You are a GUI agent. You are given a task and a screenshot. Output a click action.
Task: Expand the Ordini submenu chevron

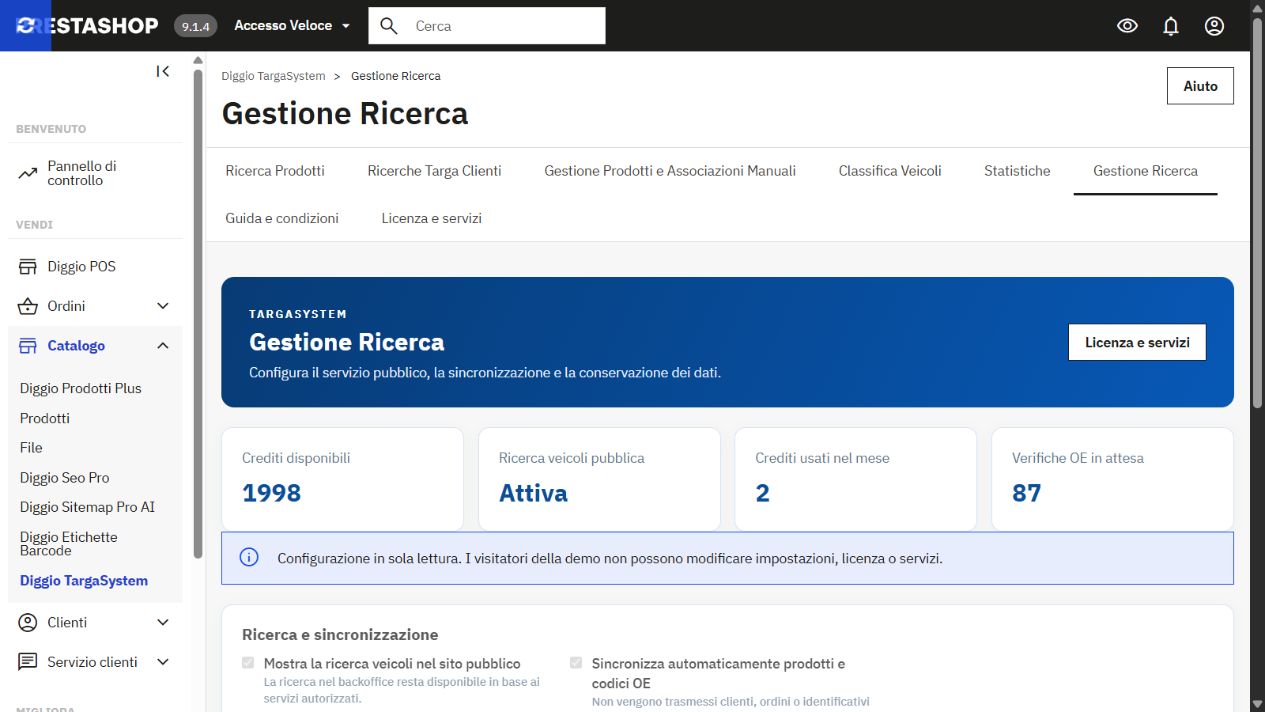pyautogui.click(x=163, y=306)
